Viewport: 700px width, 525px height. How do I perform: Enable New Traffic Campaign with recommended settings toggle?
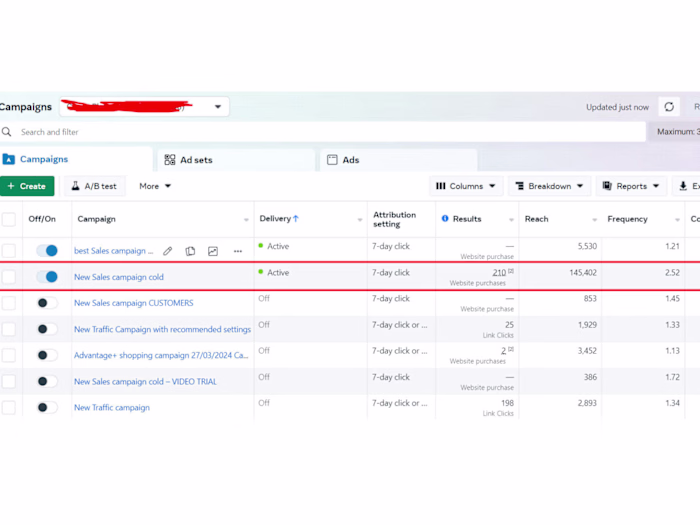47,329
